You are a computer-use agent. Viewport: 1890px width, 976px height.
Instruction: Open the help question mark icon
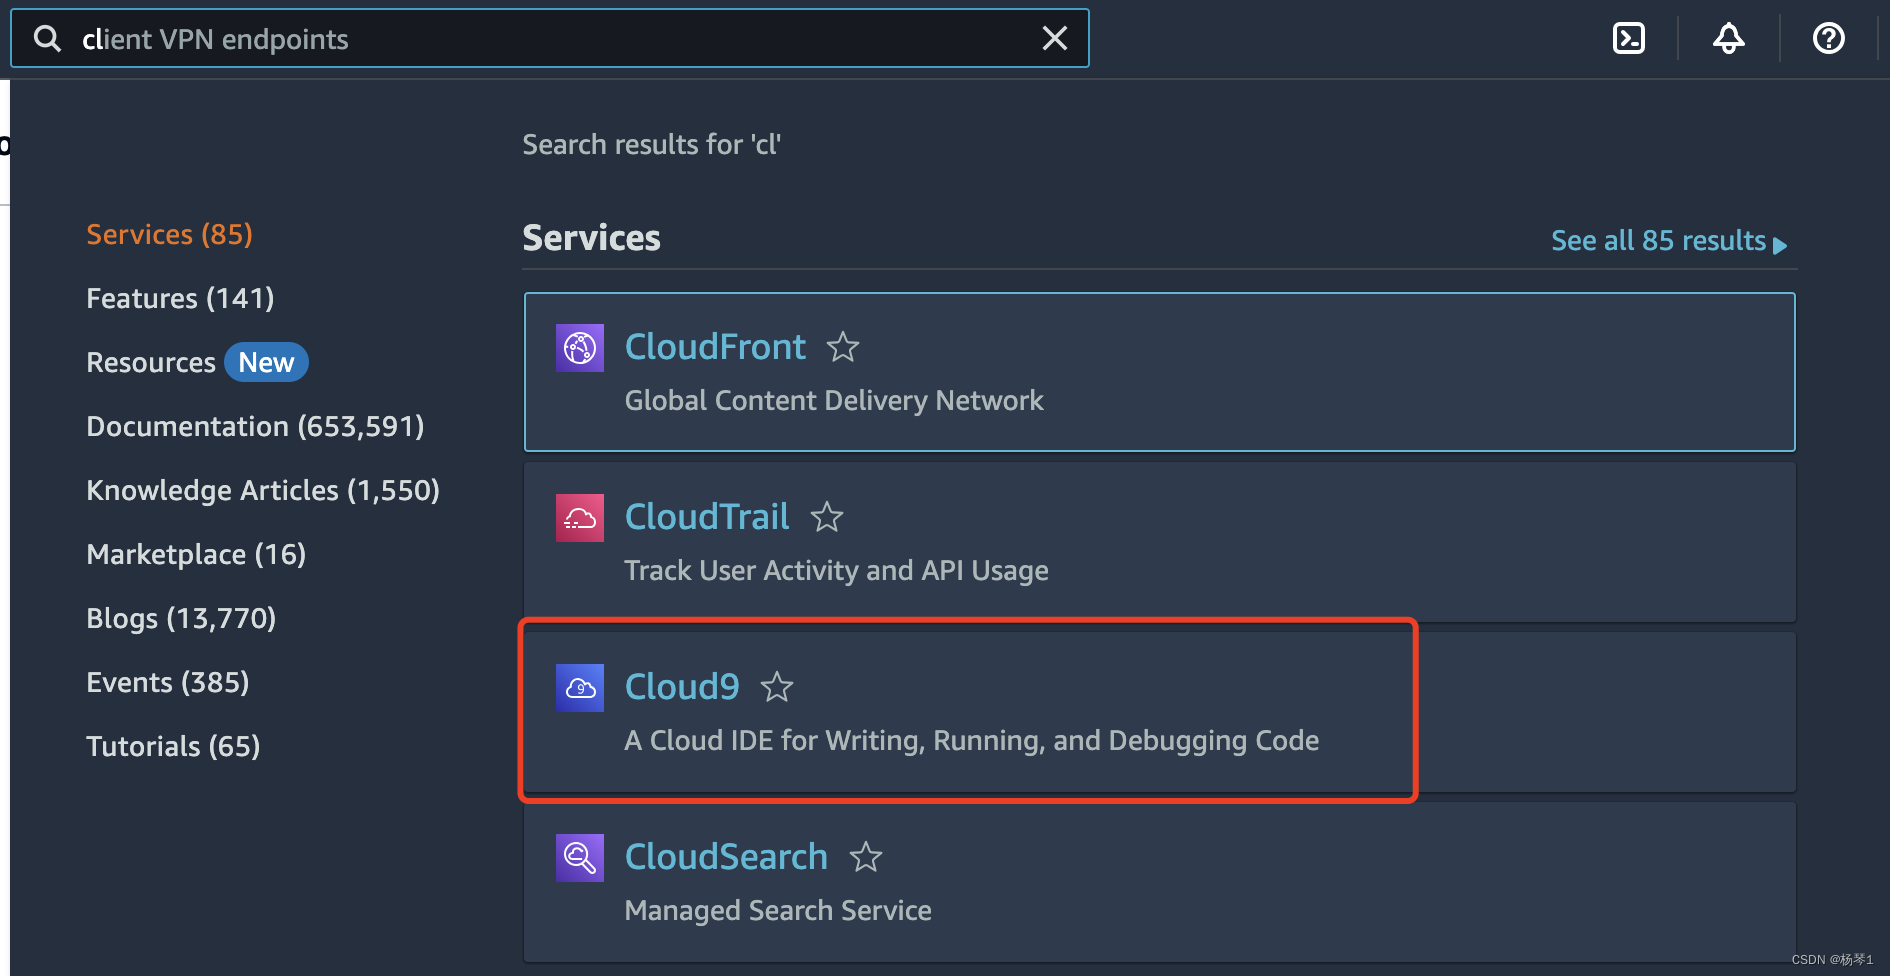(x=1829, y=38)
